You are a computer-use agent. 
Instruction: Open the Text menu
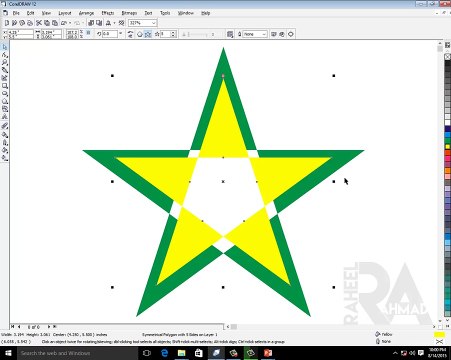coord(148,13)
